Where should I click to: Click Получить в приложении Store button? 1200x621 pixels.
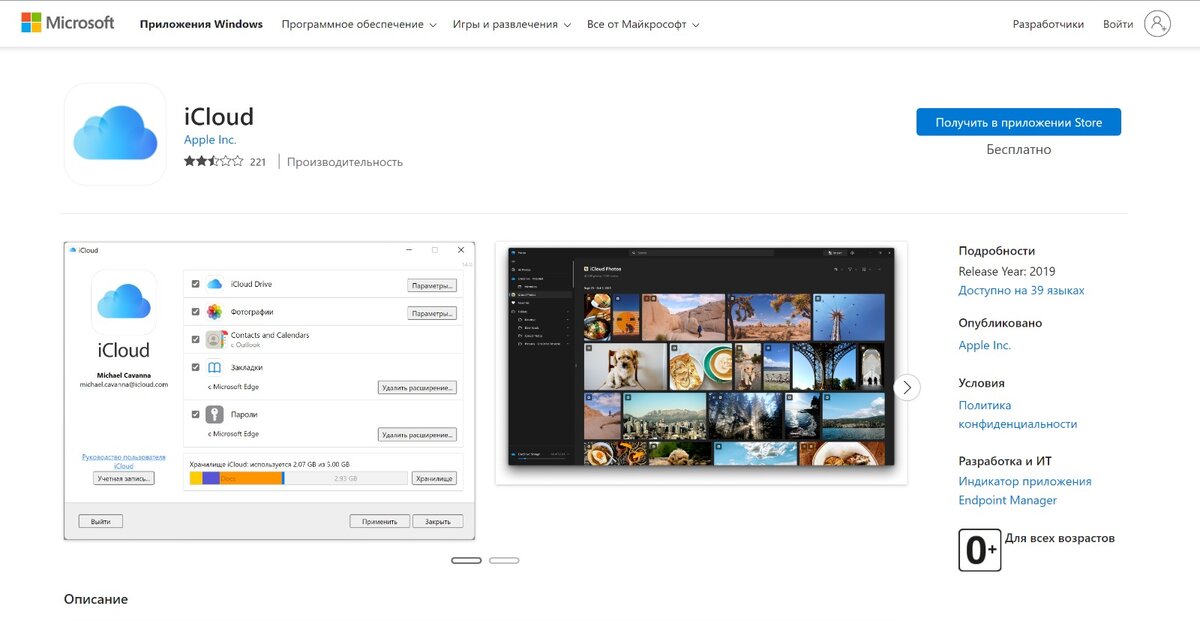[x=1019, y=120]
